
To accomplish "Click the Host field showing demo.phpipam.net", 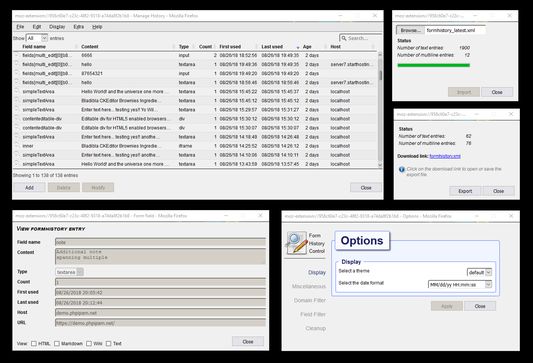I will pos(160,312).
